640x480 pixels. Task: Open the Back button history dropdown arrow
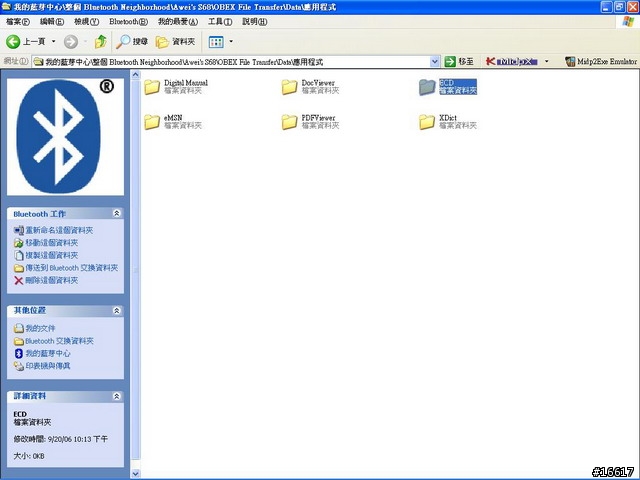53,41
